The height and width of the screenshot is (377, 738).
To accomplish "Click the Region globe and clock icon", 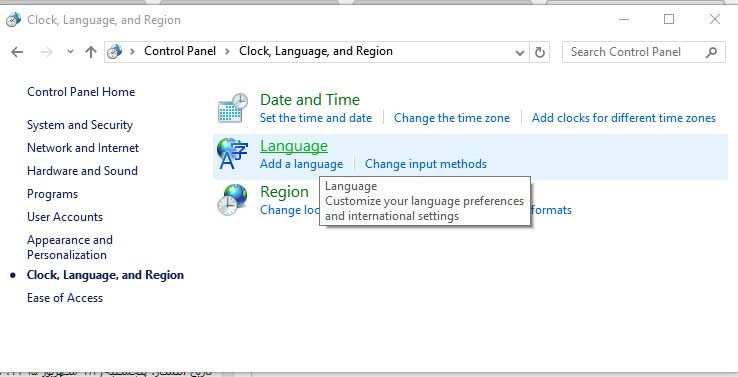I will click(232, 200).
